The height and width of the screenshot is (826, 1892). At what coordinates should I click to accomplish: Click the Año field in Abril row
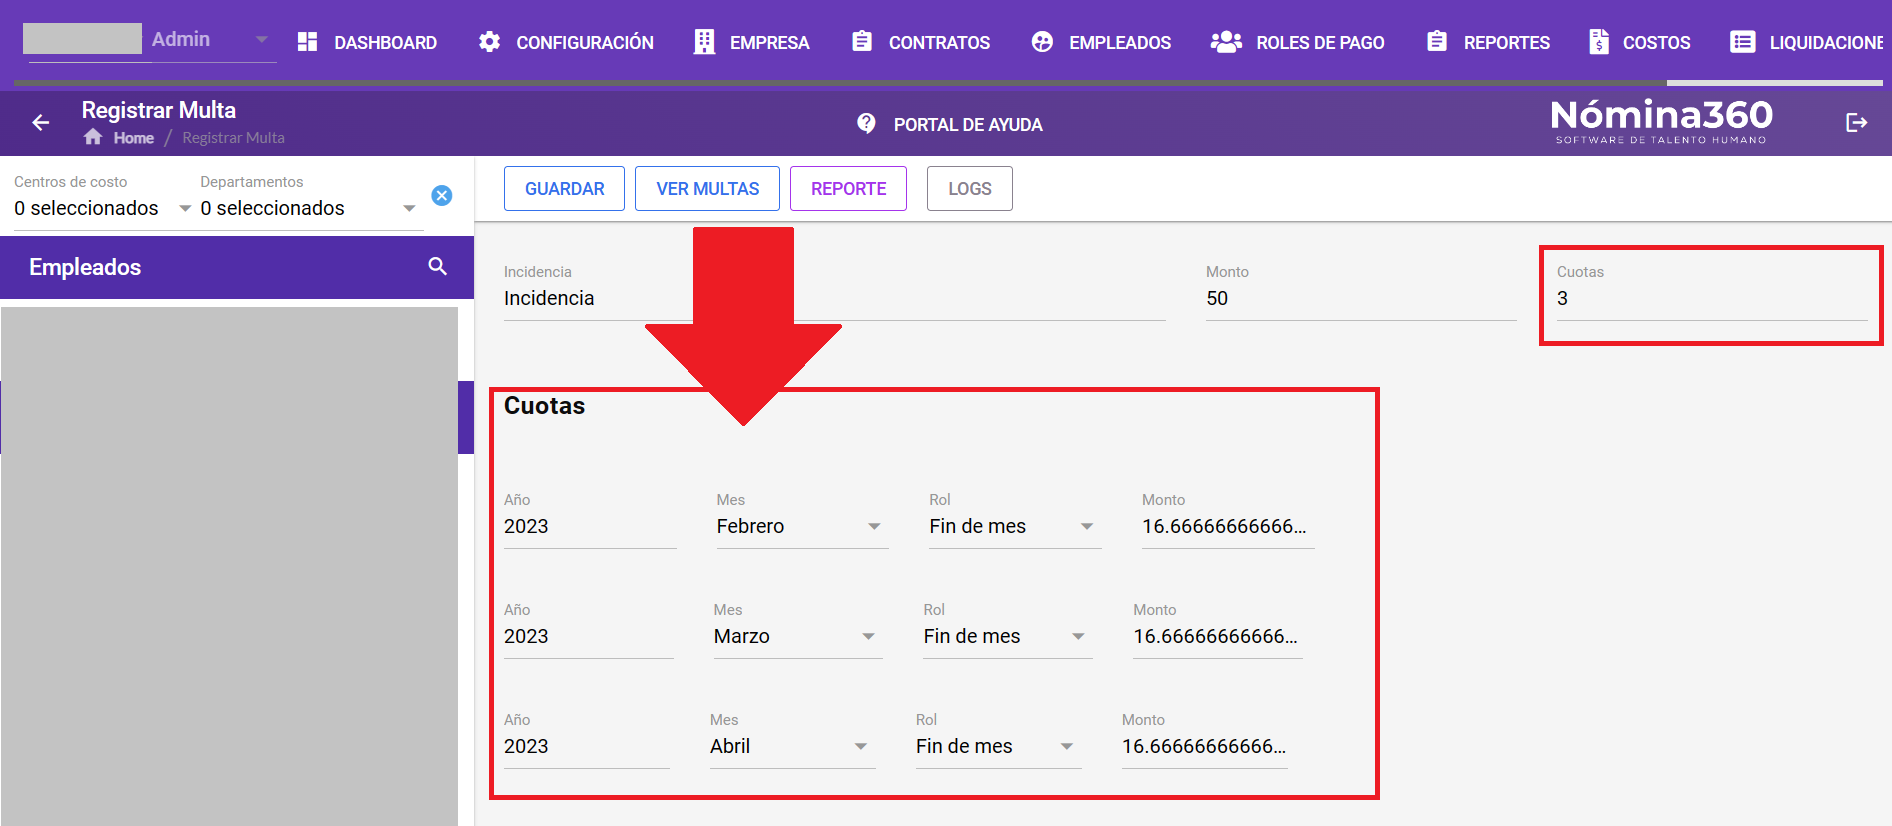click(x=586, y=746)
